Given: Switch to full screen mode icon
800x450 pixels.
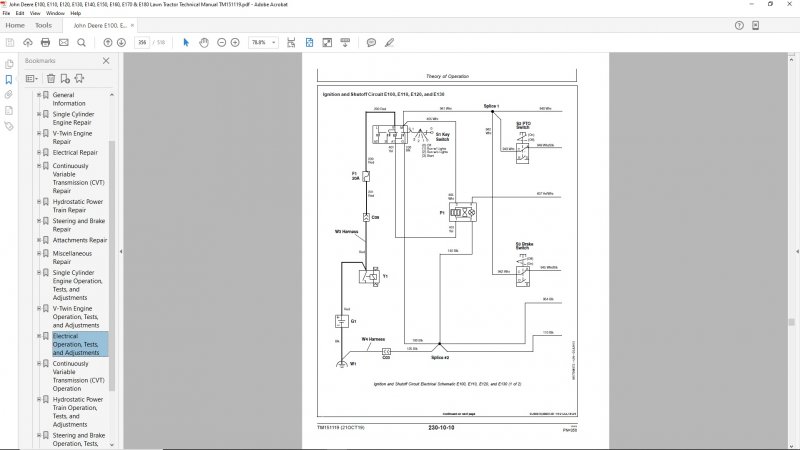Looking at the screenshot, I should coord(327,43).
